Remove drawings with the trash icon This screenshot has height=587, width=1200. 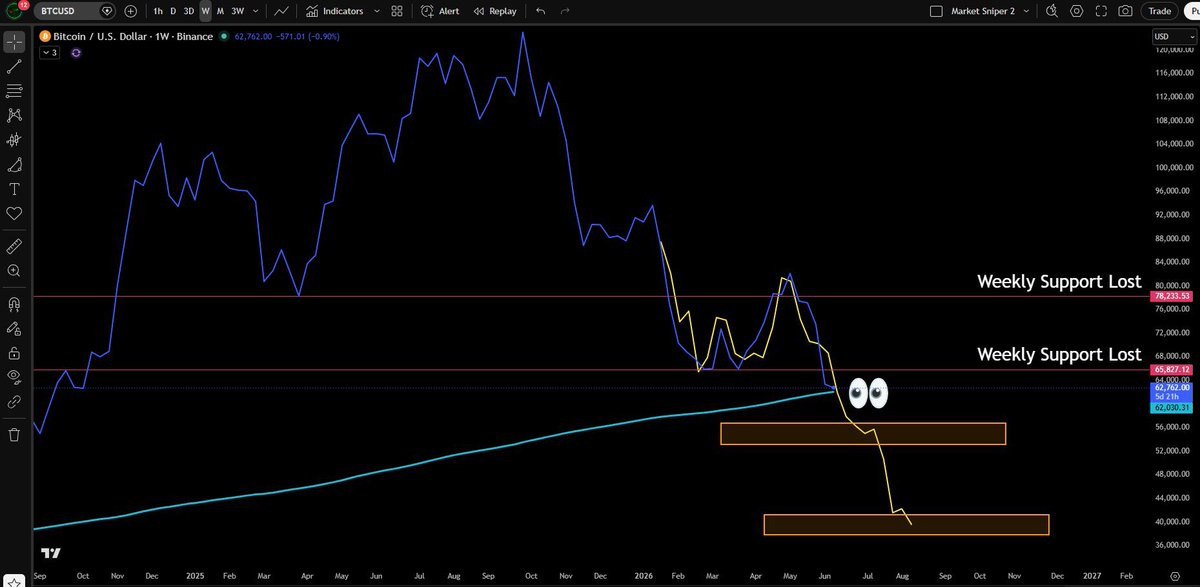point(14,434)
